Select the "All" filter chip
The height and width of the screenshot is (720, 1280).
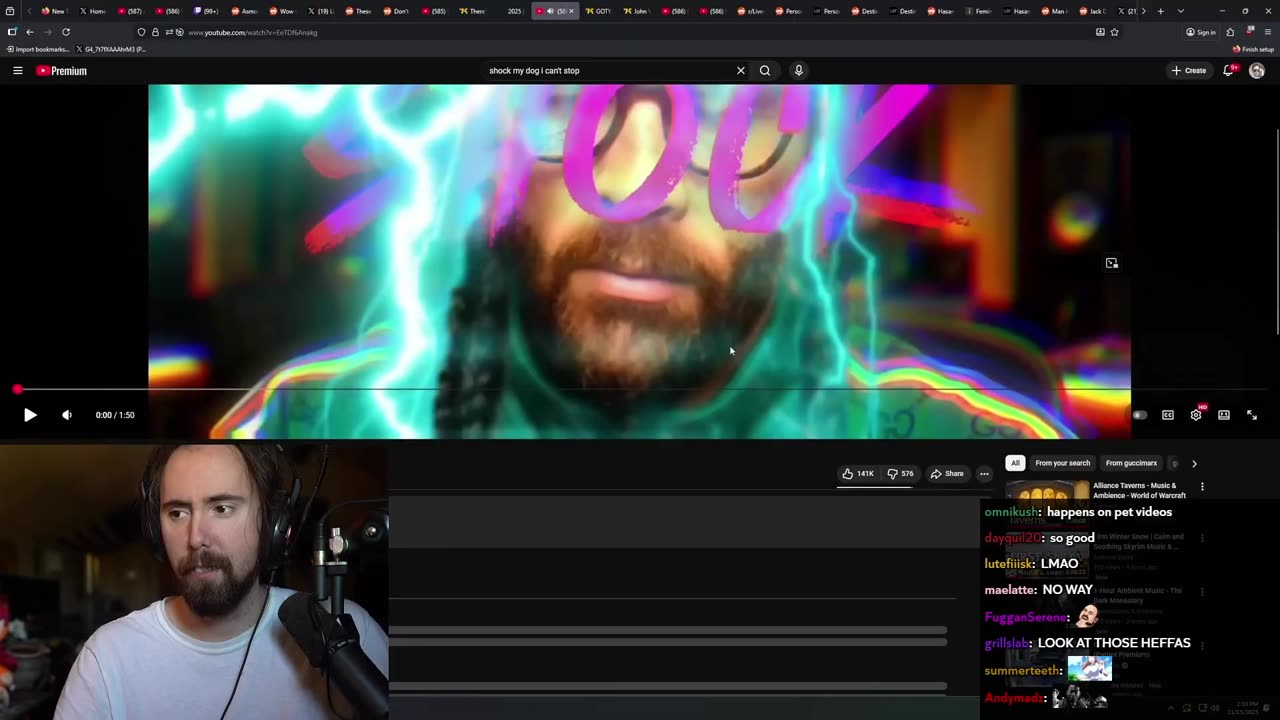coord(1015,463)
